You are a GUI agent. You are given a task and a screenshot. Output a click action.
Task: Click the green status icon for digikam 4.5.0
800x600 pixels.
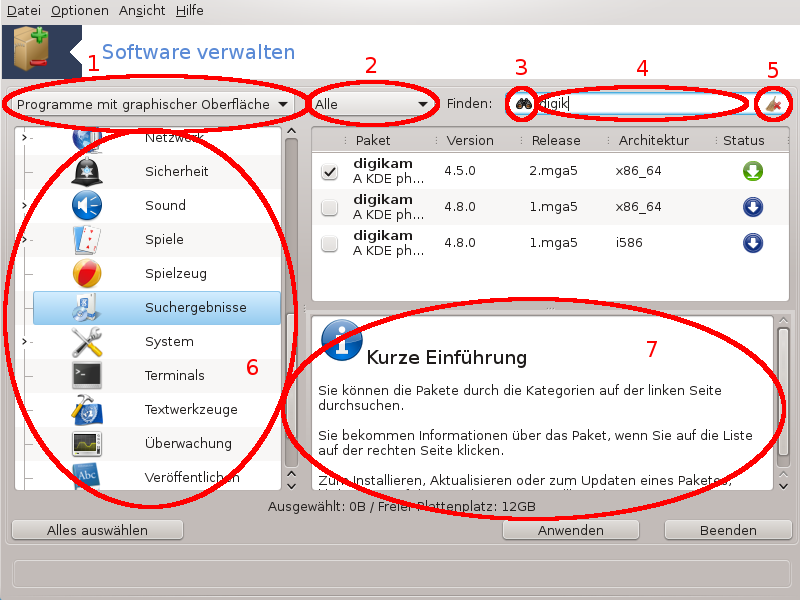pos(753,171)
